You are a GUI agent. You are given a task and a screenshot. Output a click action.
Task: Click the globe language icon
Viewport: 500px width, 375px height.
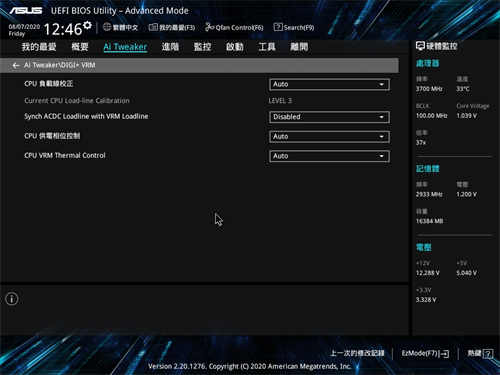(107, 27)
